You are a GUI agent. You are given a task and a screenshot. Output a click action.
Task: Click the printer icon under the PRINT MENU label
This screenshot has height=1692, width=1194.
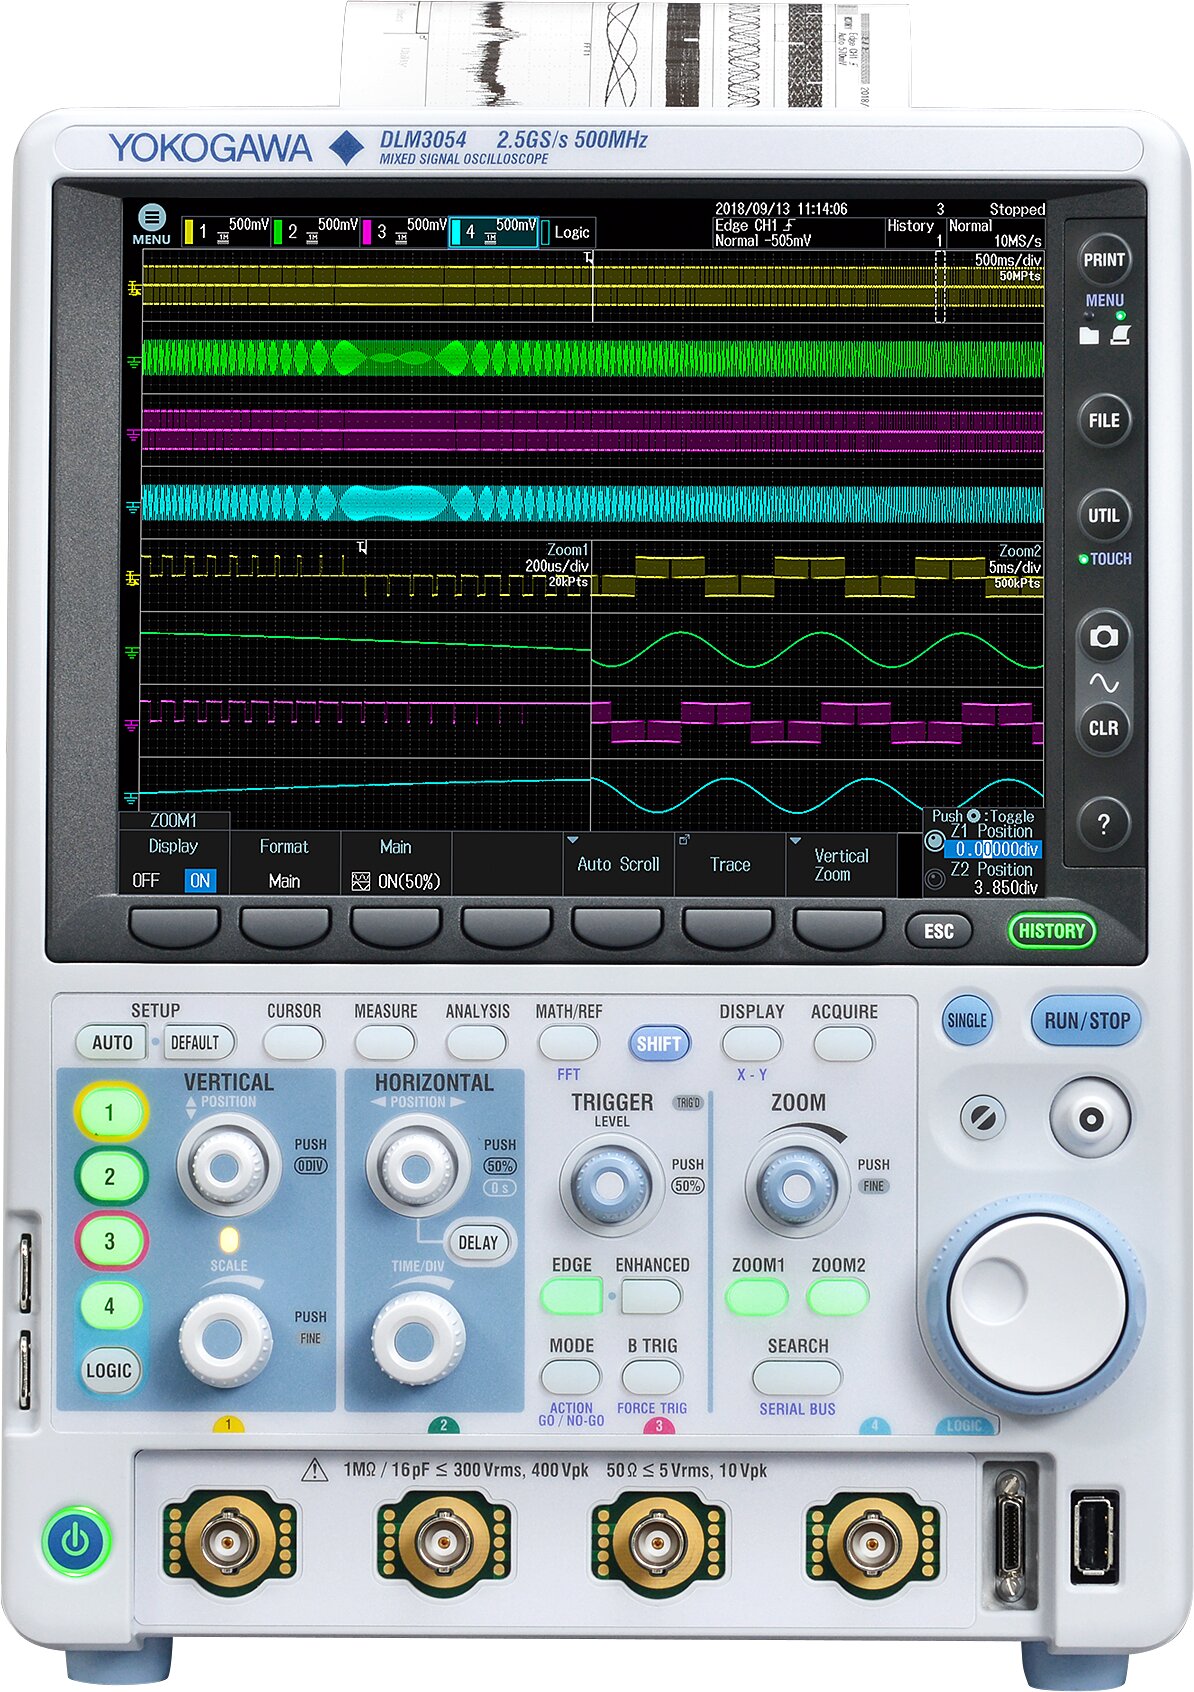coord(1120,335)
